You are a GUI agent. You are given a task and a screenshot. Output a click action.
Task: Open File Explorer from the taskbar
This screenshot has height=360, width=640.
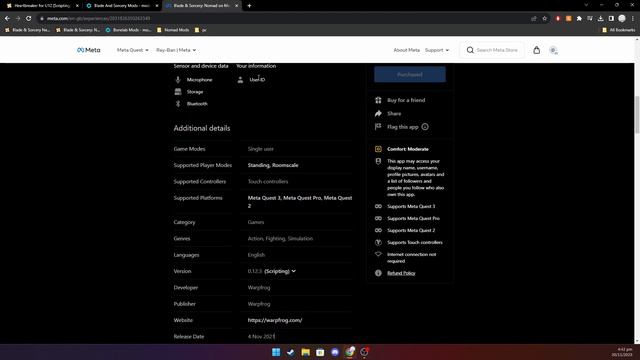coord(305,352)
